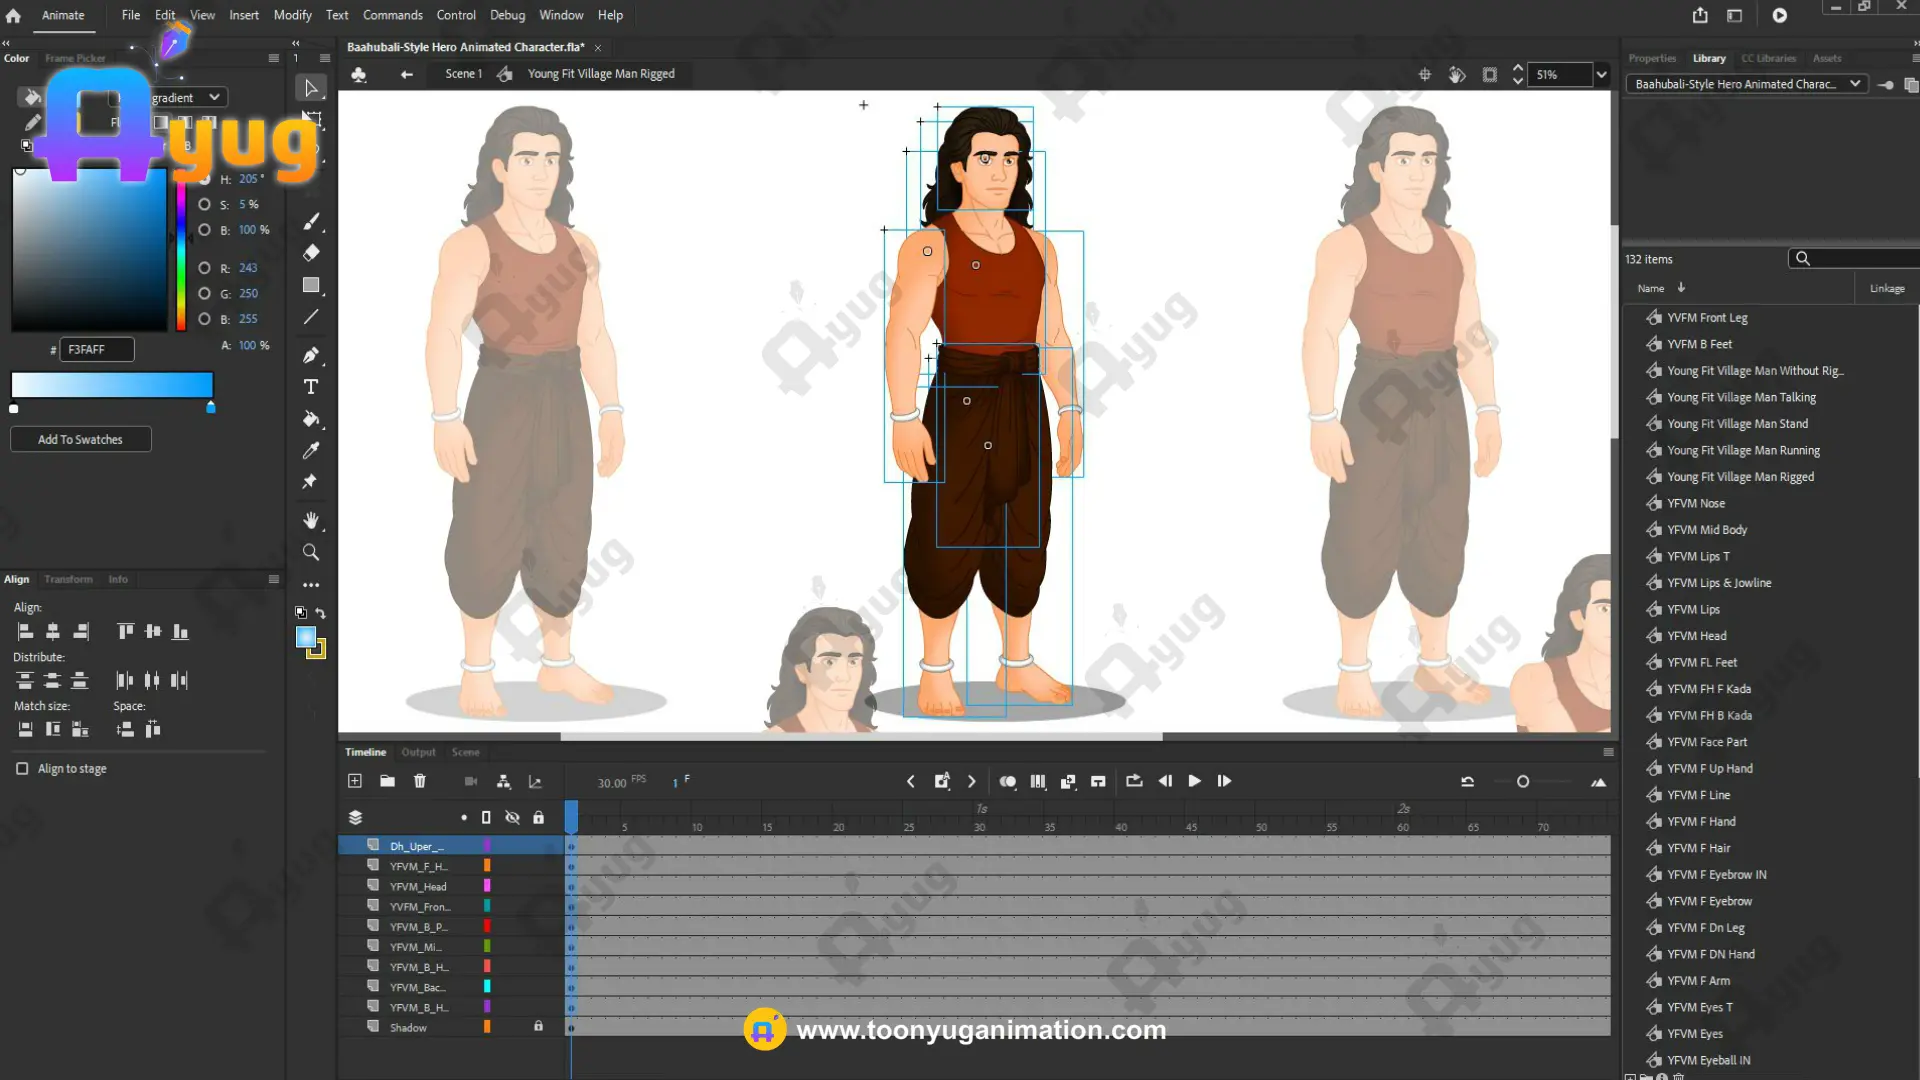Image resolution: width=1920 pixels, height=1080 pixels.
Task: Expand the library document selector dropdown
Action: (x=1854, y=84)
